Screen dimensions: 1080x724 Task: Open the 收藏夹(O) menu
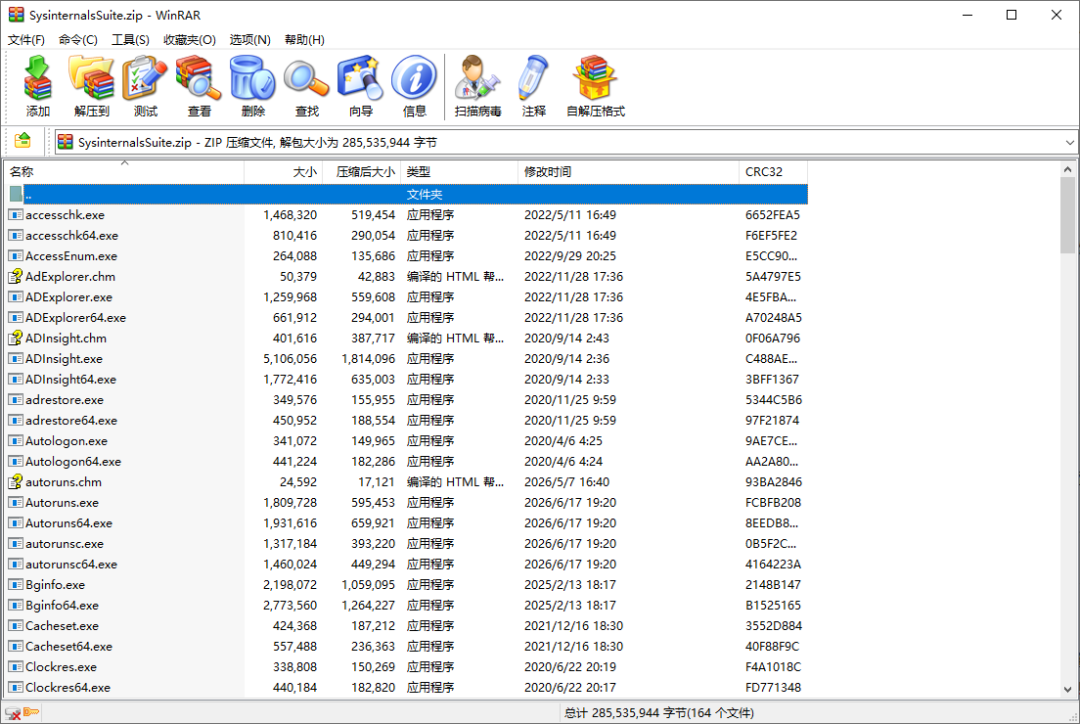pyautogui.click(x=189, y=40)
